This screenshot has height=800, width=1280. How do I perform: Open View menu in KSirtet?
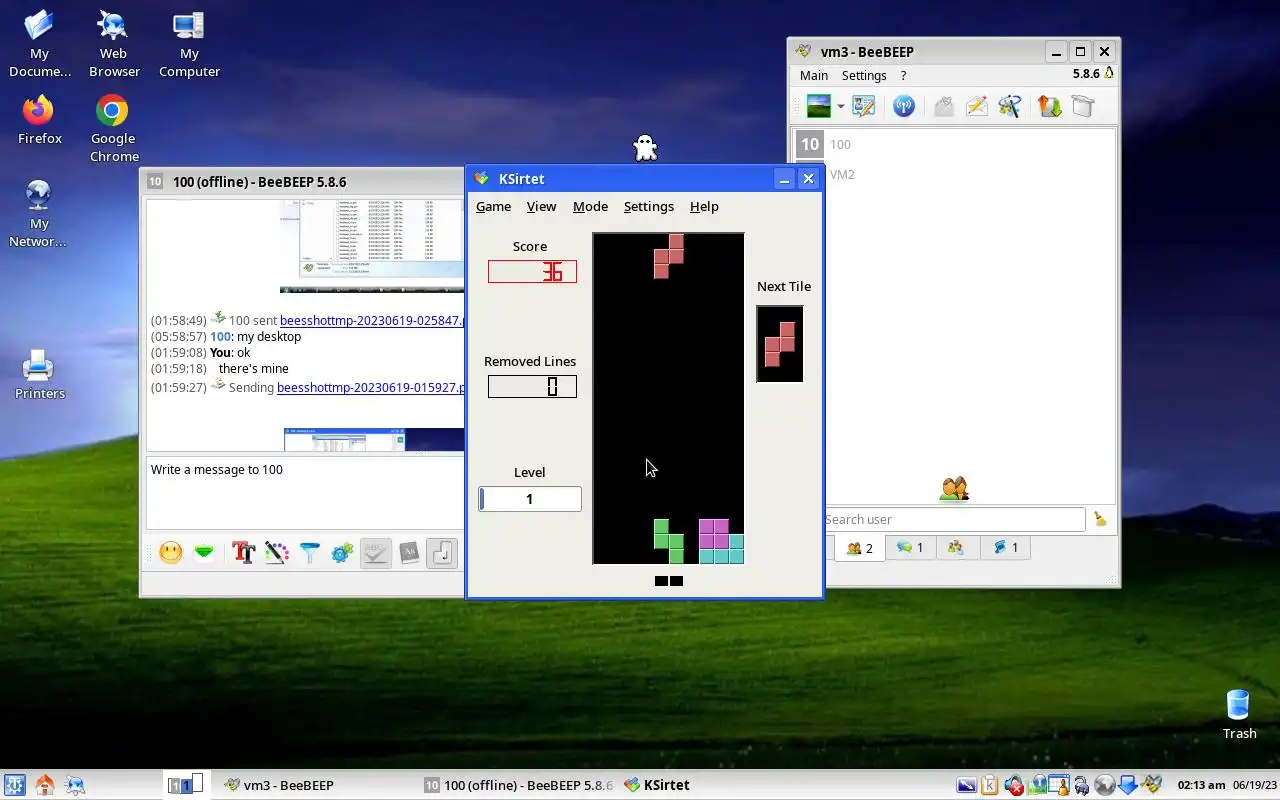pos(541,206)
